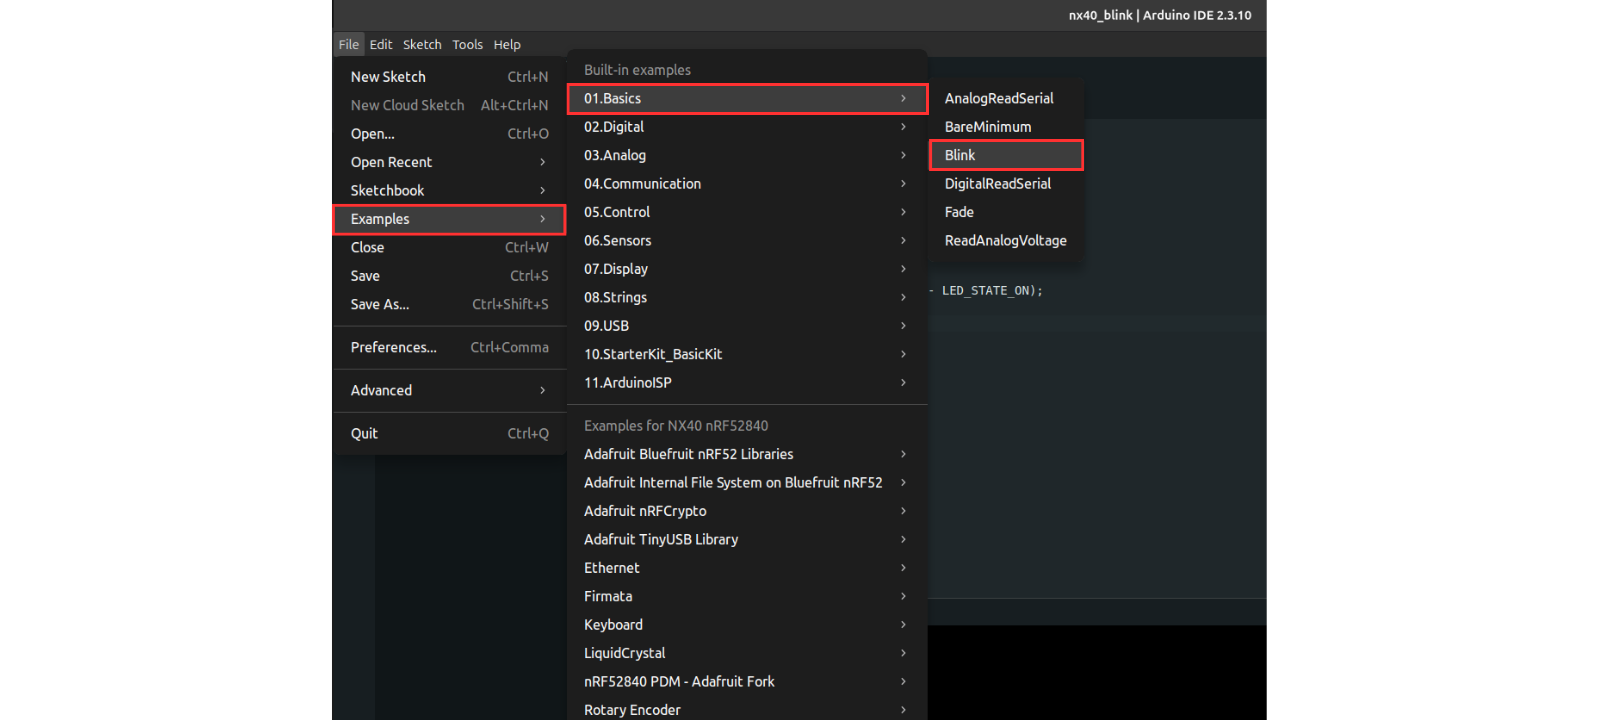Expand the Sketchbook submenu
Viewport: 1600px width, 720px height.
click(x=449, y=191)
